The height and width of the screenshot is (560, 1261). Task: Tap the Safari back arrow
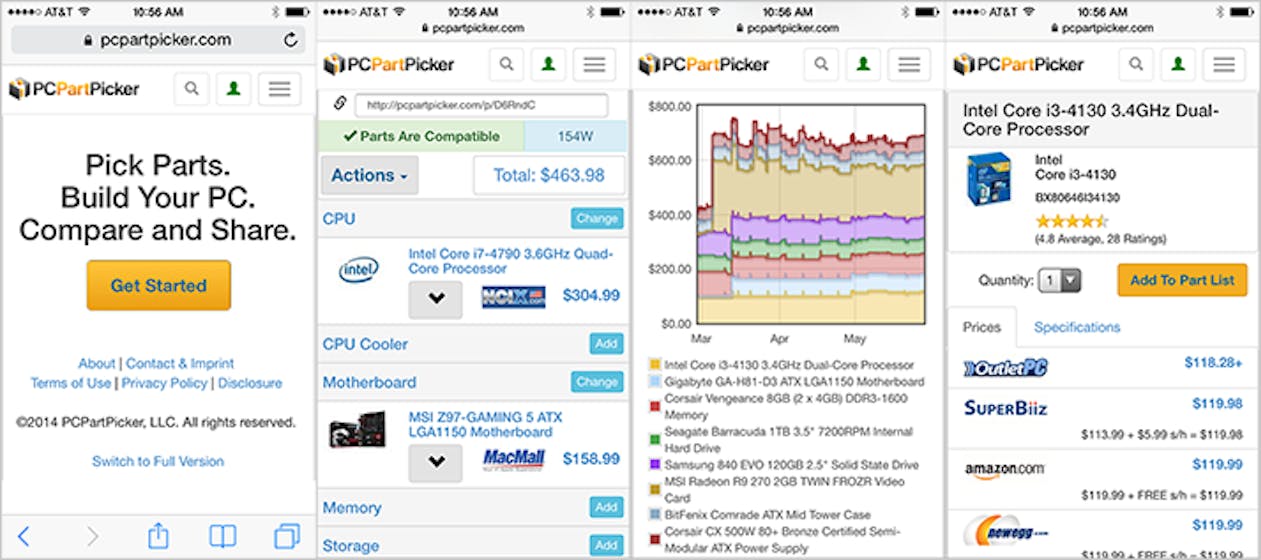pos(24,536)
